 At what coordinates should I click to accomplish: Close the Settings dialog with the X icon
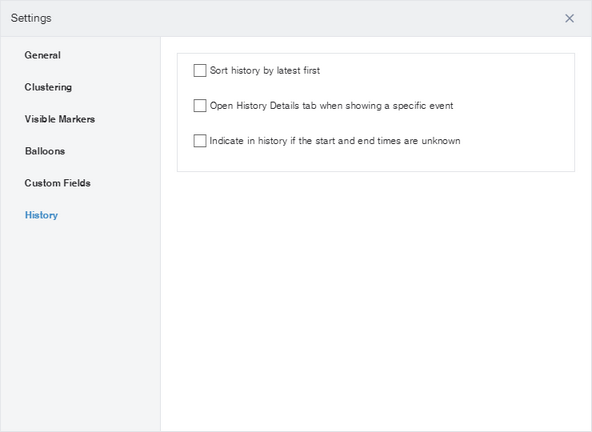(569, 18)
